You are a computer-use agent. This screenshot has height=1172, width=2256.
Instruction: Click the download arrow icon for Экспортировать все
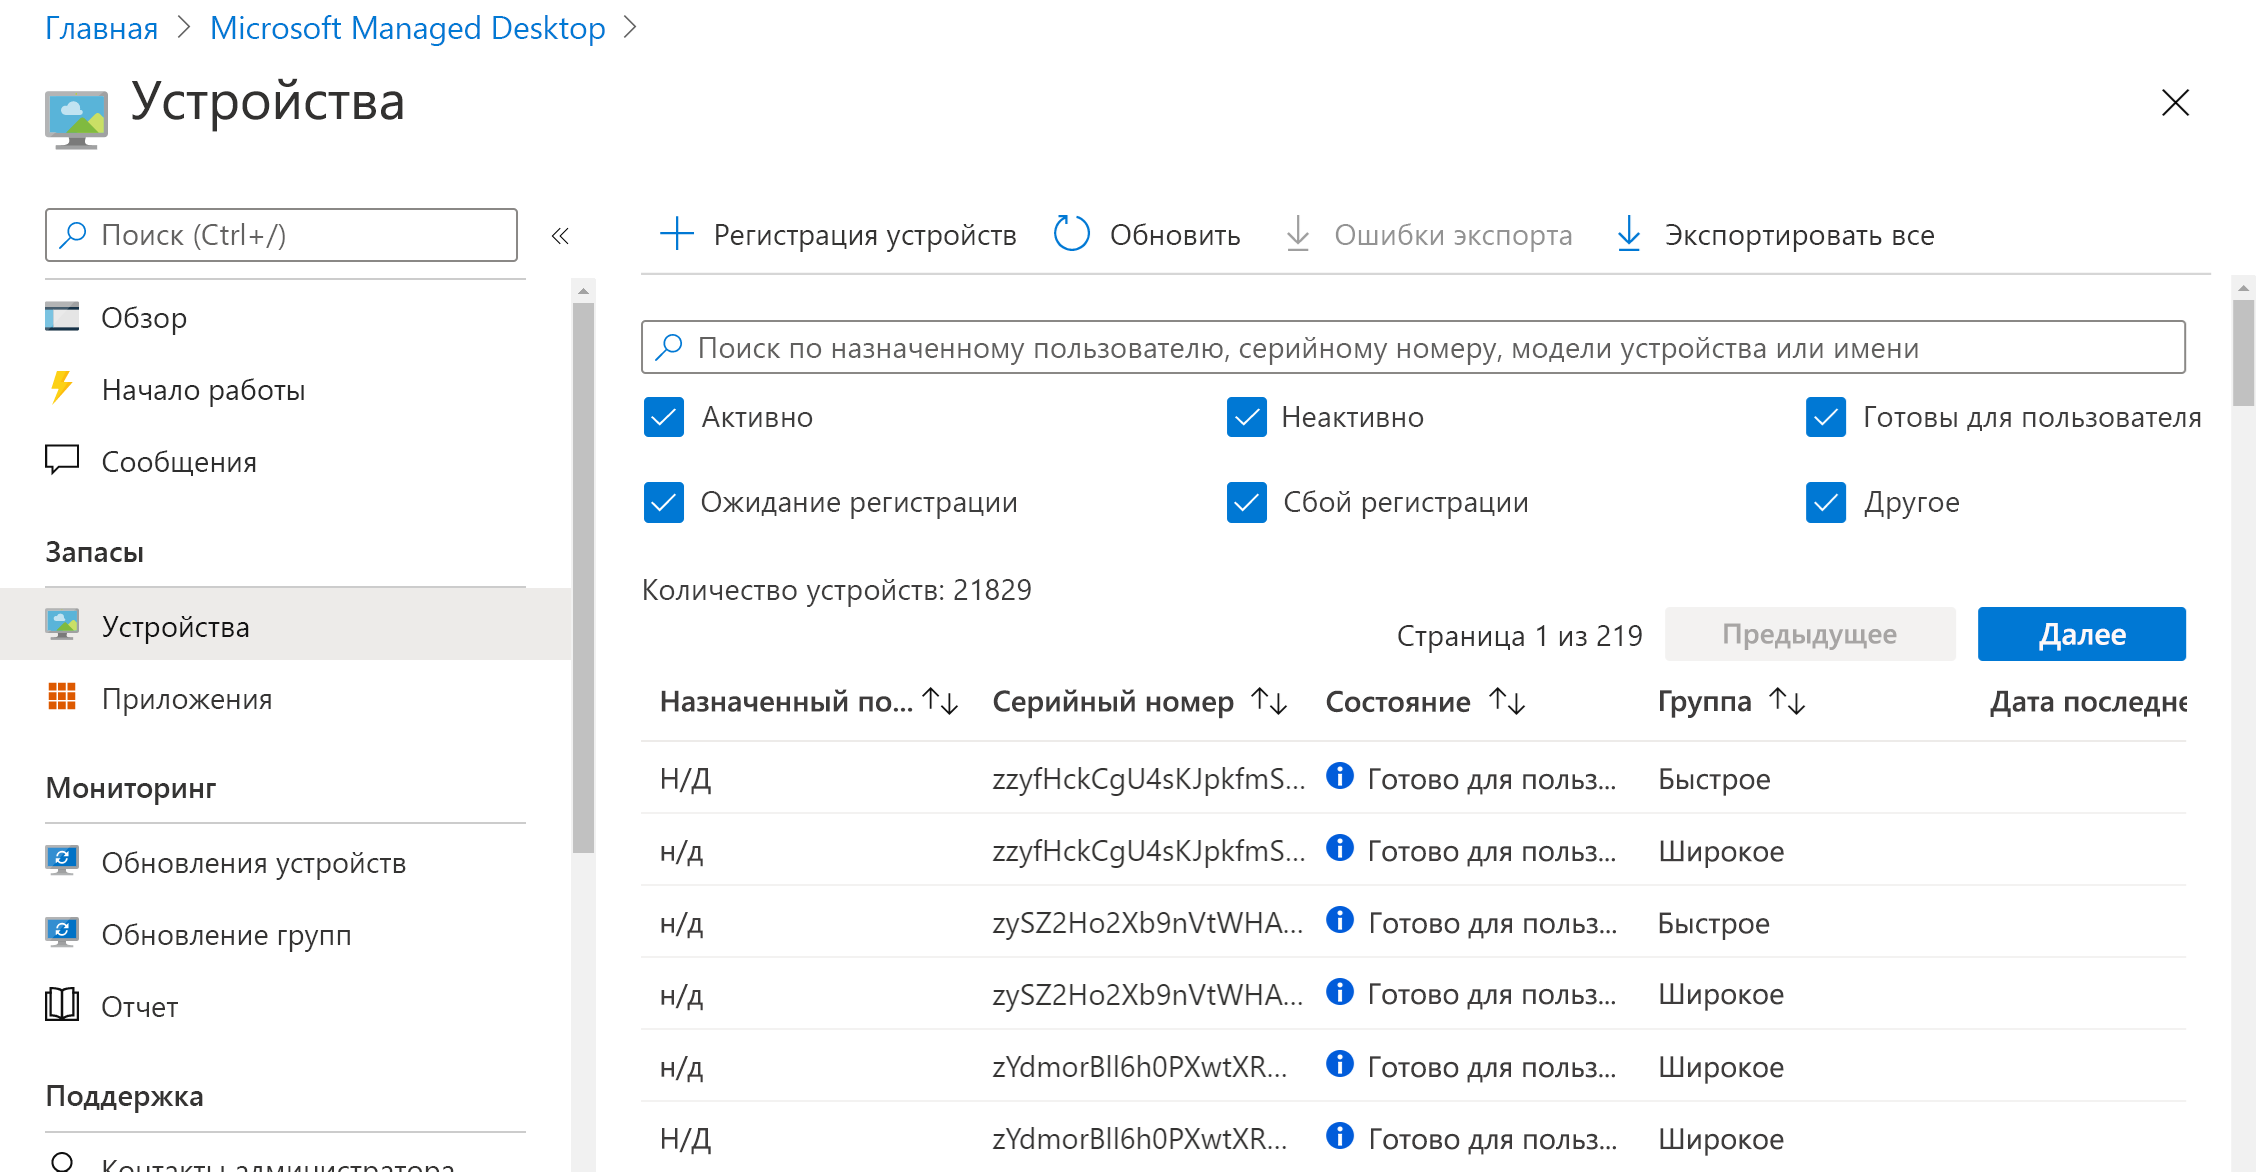point(1629,234)
